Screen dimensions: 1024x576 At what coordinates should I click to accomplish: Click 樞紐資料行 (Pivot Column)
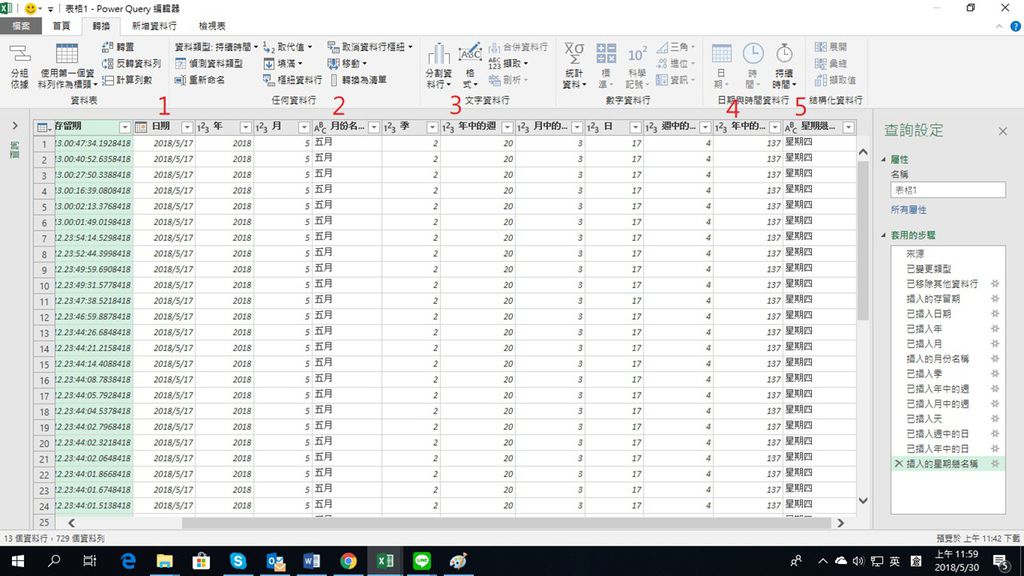tap(293, 80)
